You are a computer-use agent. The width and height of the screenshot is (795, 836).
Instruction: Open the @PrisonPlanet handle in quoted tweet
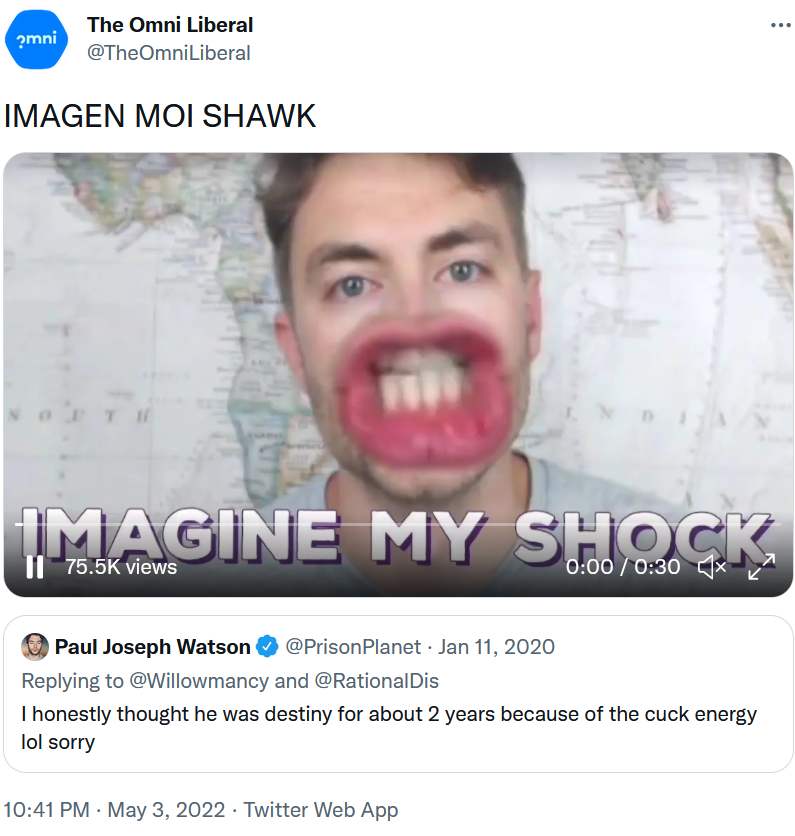pyautogui.click(x=354, y=647)
